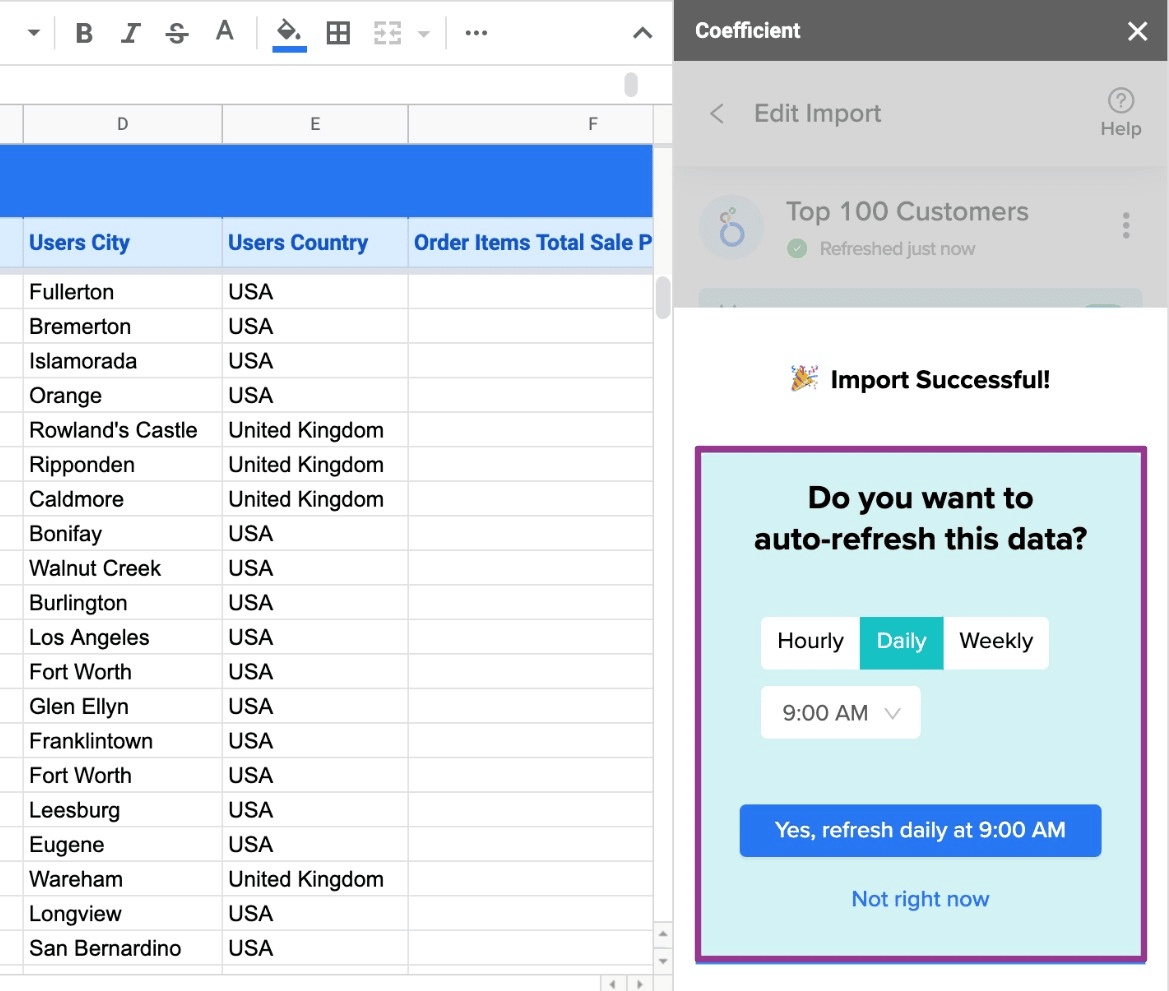Select the Islamorada cell

[122, 361]
